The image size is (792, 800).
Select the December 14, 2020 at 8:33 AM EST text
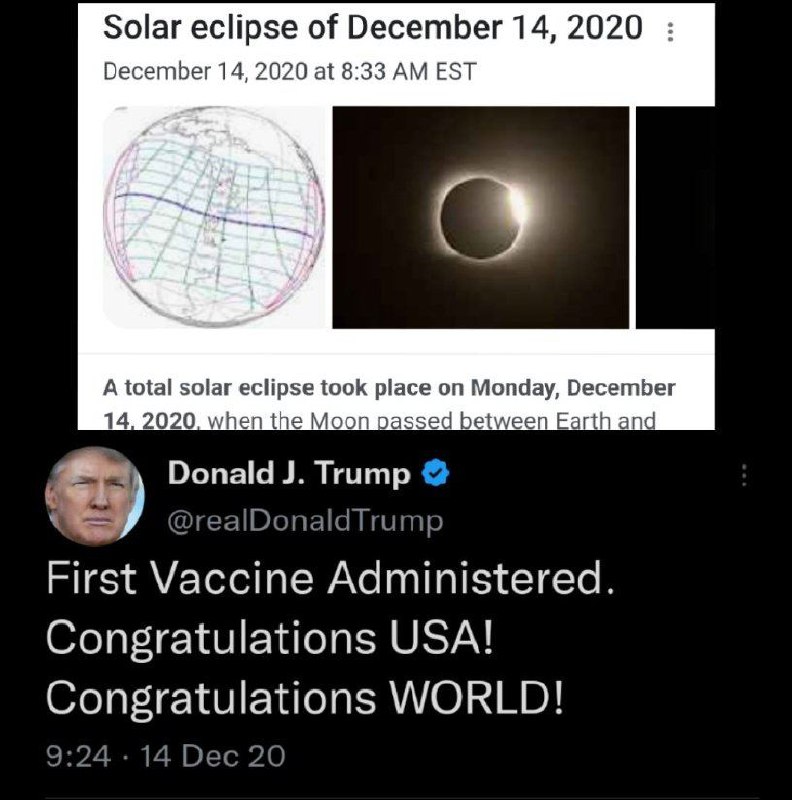tap(289, 71)
